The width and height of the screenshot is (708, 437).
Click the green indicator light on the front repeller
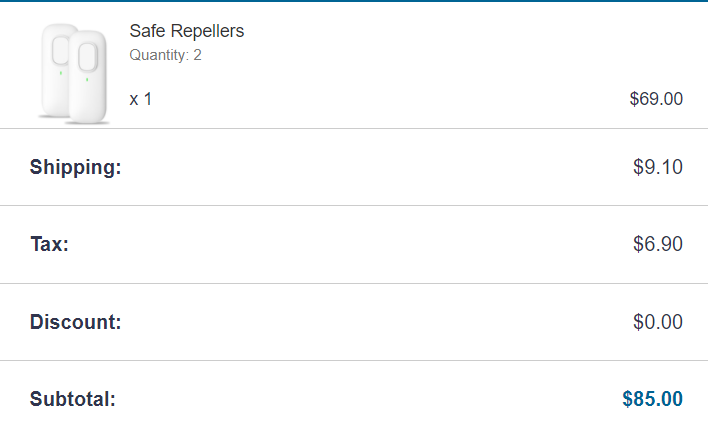[x=86, y=80]
